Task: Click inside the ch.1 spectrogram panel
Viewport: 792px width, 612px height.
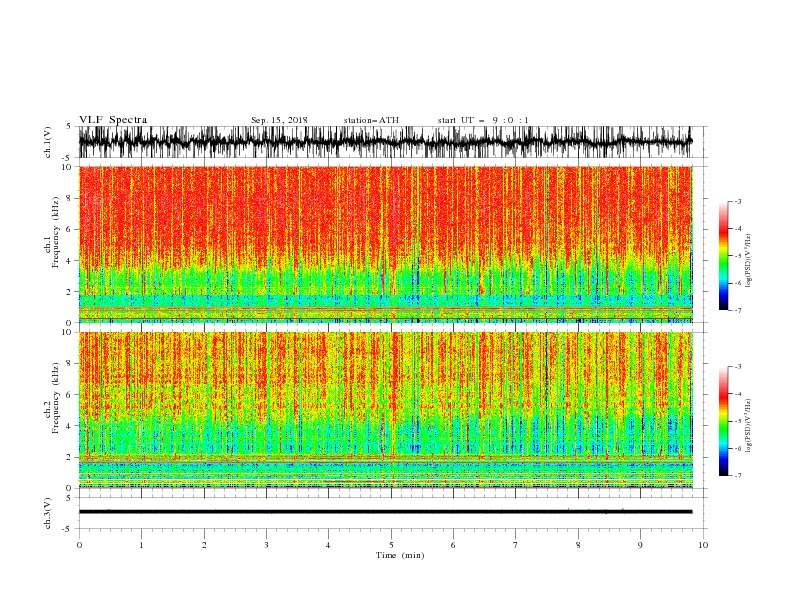Action: pos(385,244)
